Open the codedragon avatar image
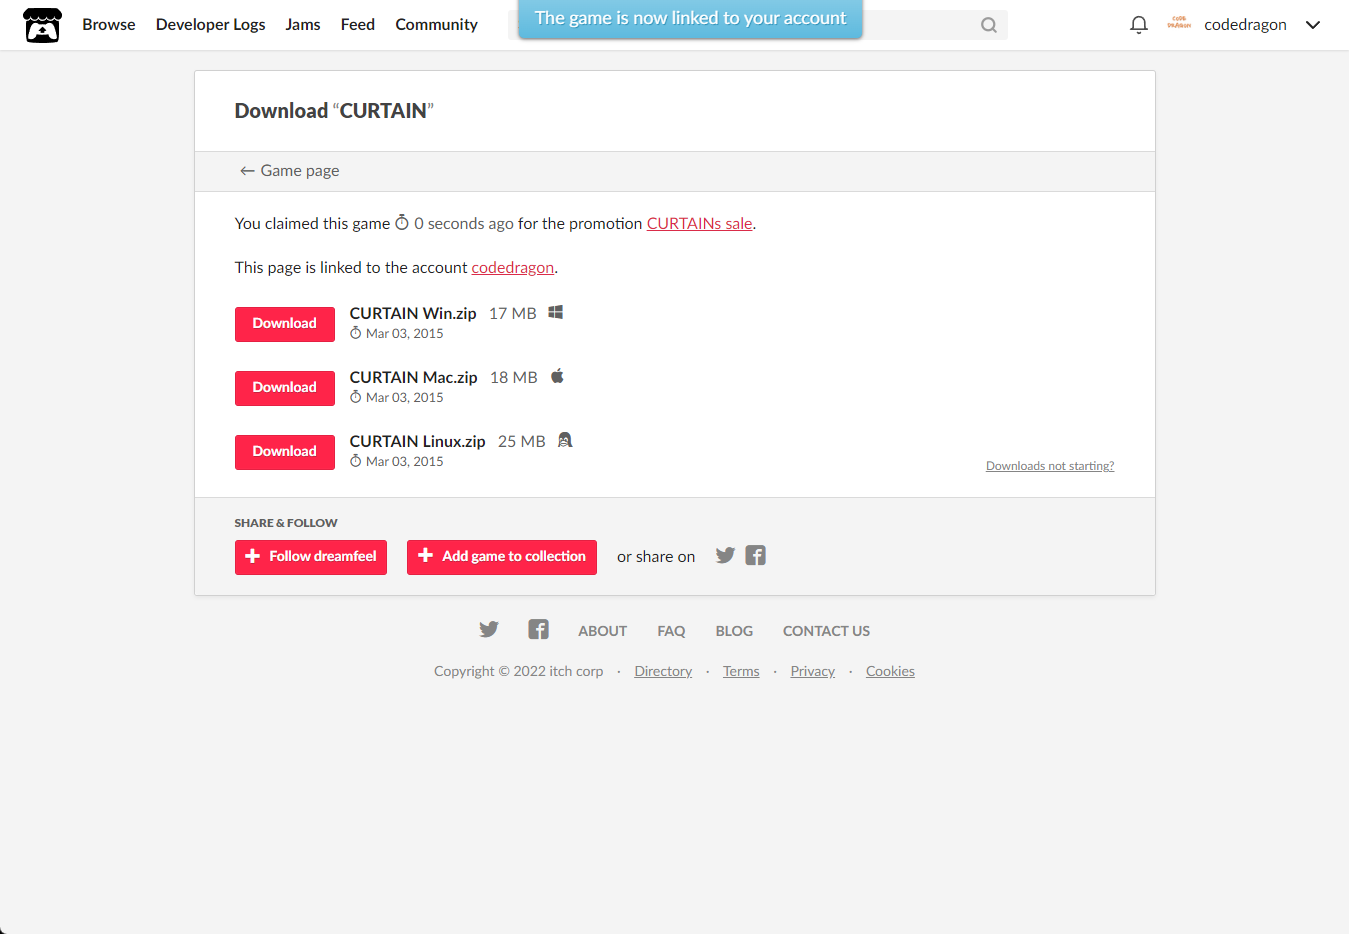Viewport: 1349px width, 934px height. point(1179,24)
